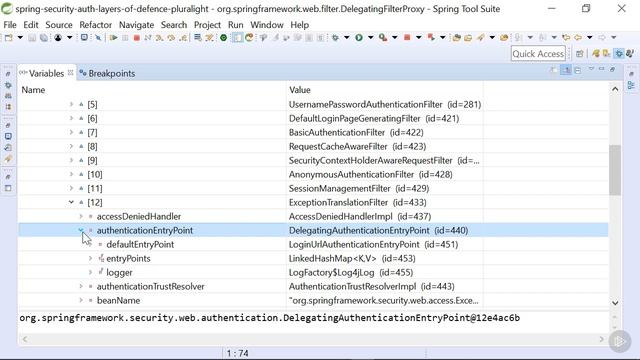This screenshot has width=640, height=360.
Task: Open the Debug launch dropdown arrow
Action: pyautogui.click(x=347, y=38)
